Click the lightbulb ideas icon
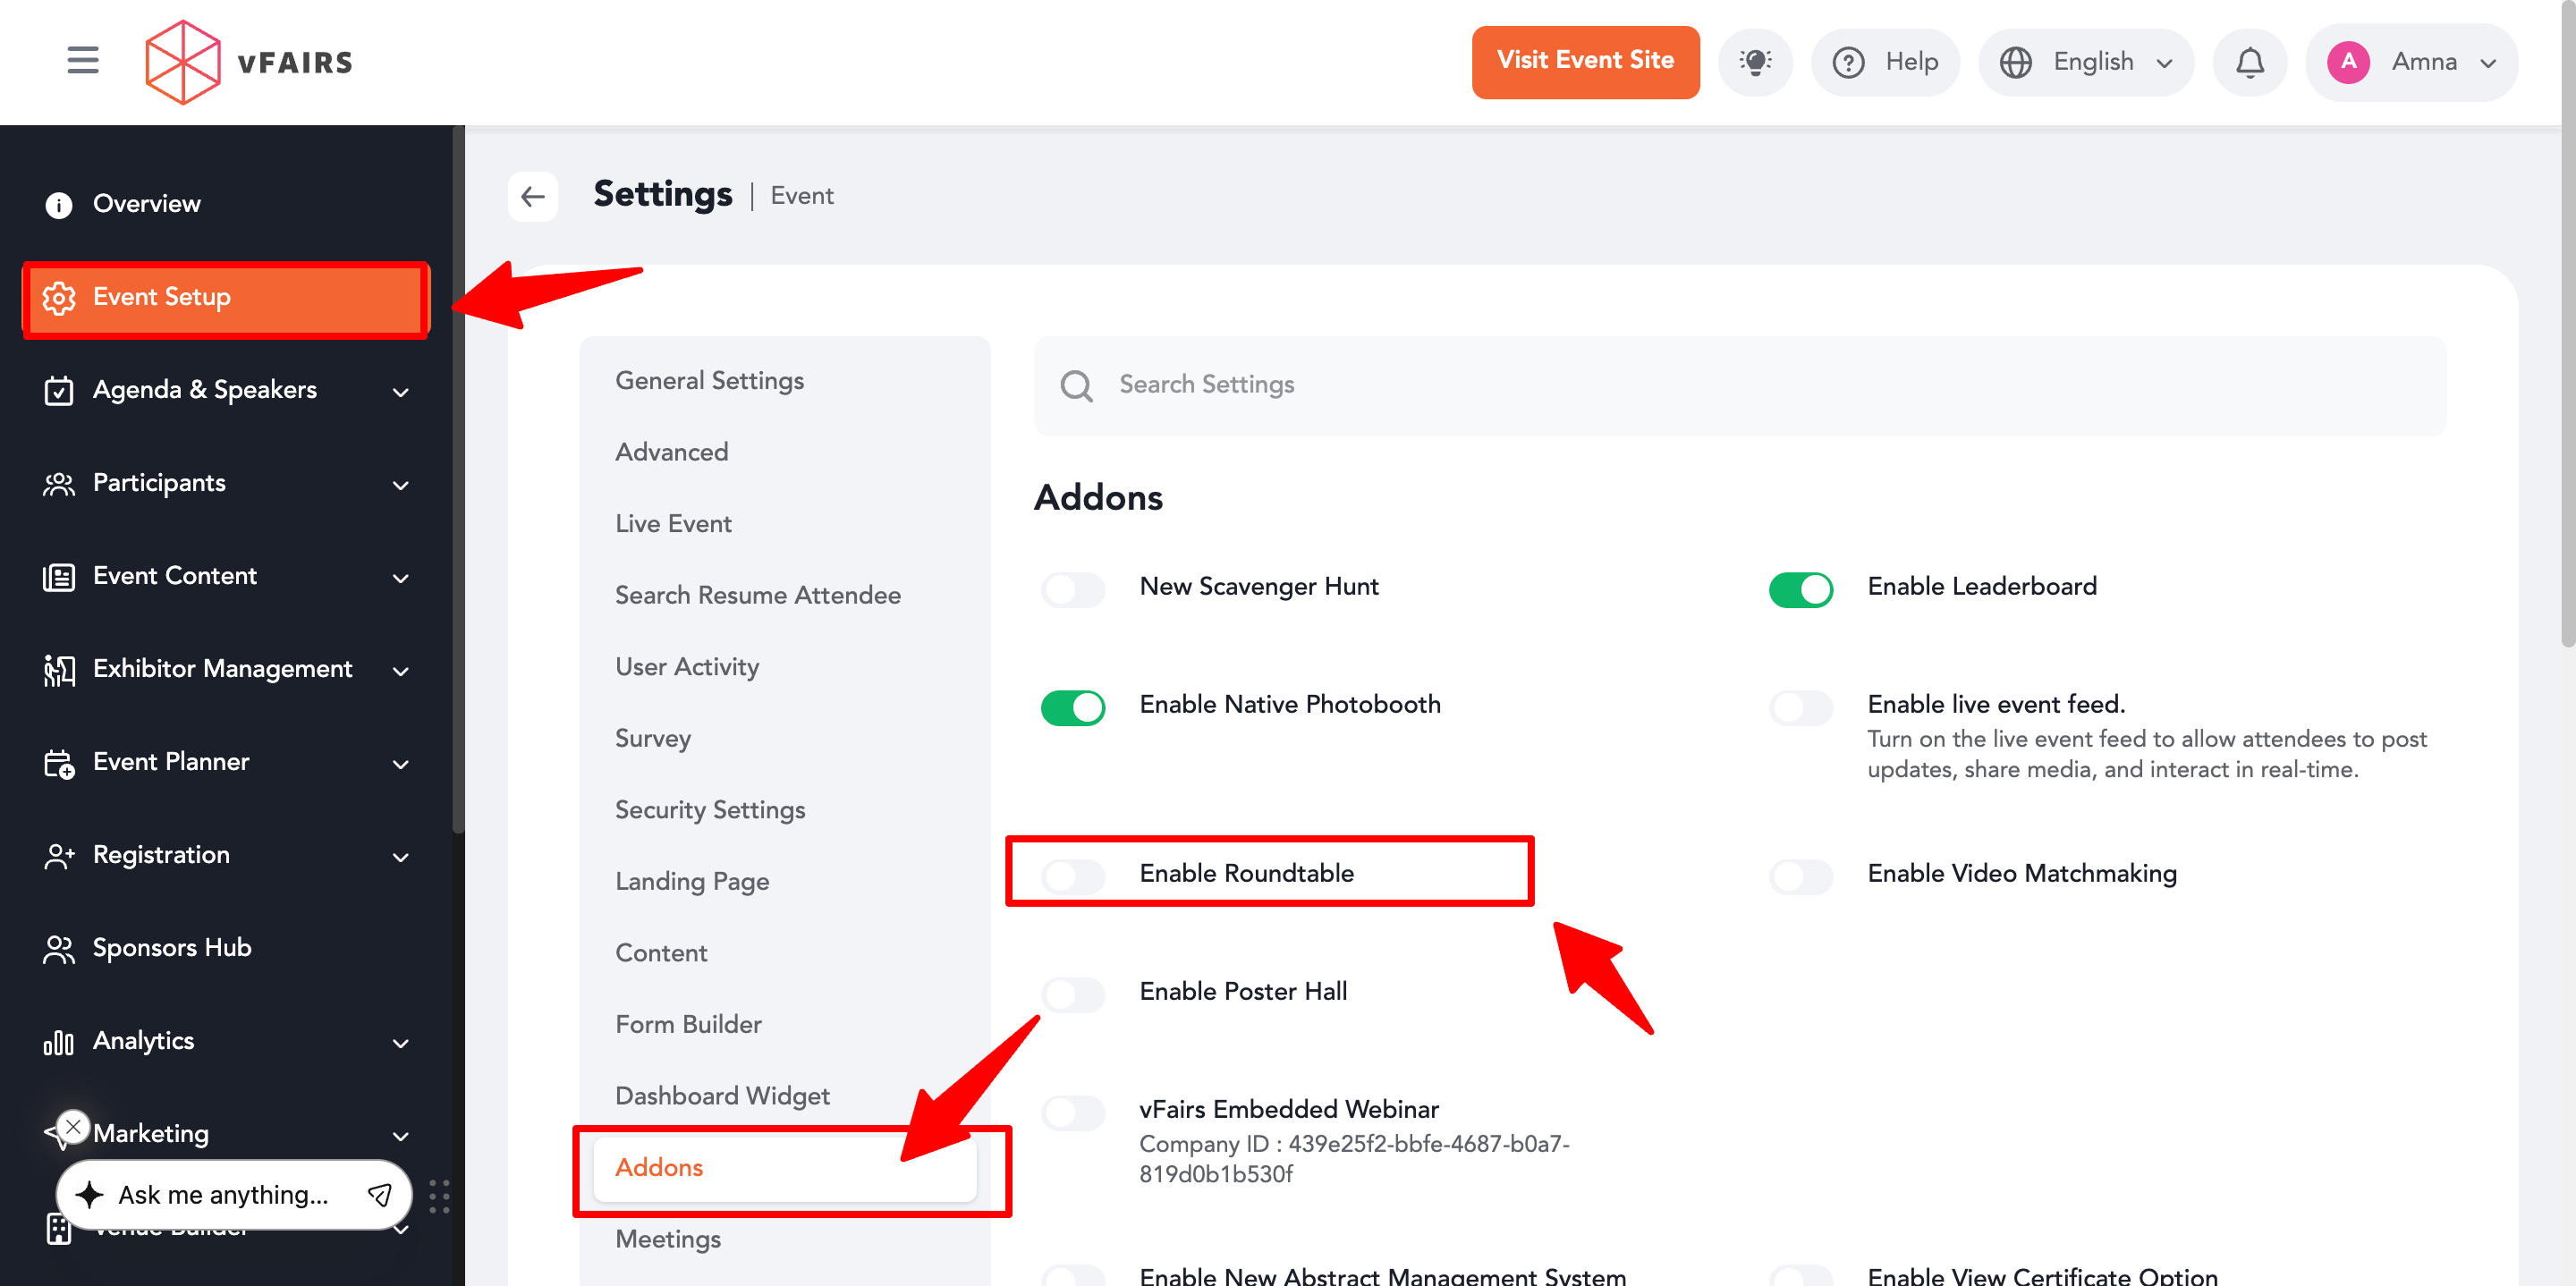 1755,62
